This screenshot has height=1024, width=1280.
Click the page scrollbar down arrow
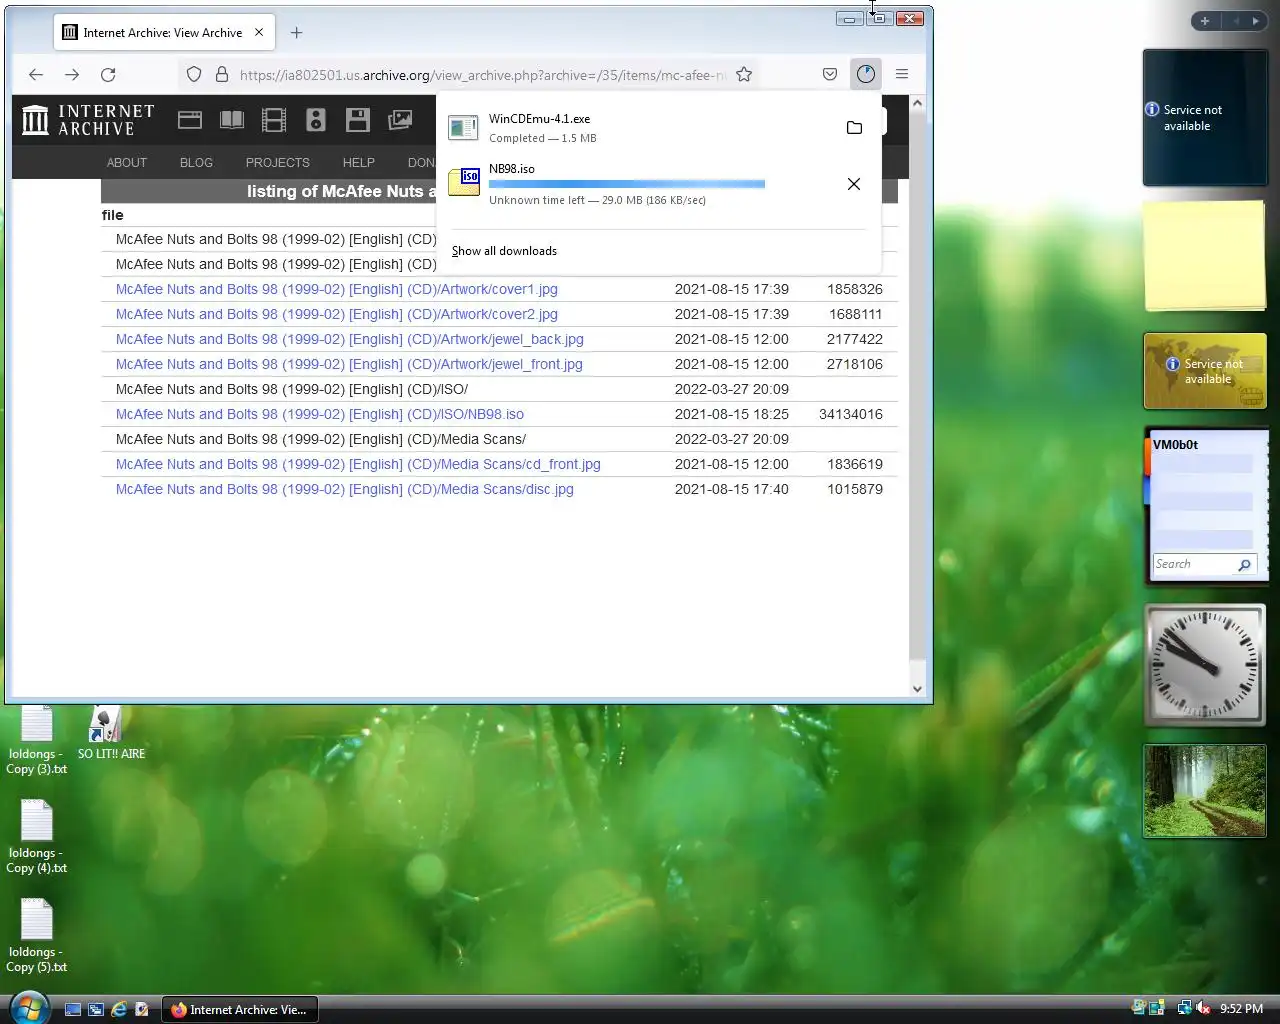918,688
